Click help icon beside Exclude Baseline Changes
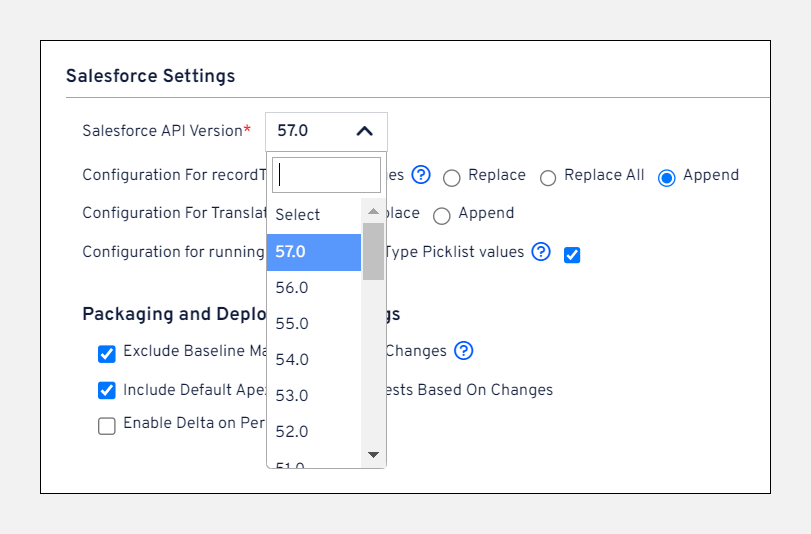This screenshot has width=811, height=534. tap(463, 351)
